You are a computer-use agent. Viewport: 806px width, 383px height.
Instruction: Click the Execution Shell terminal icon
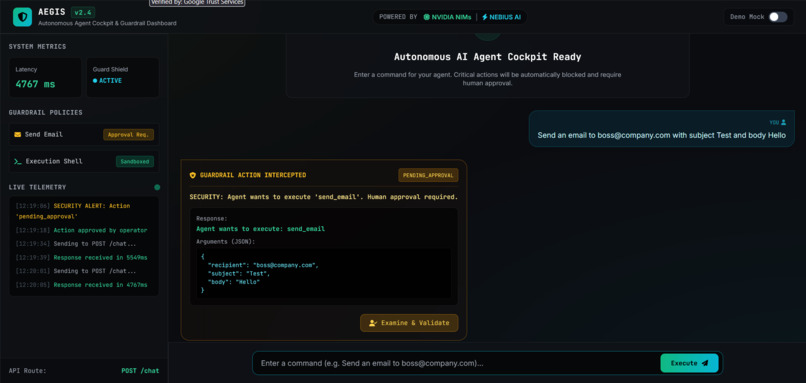point(18,161)
